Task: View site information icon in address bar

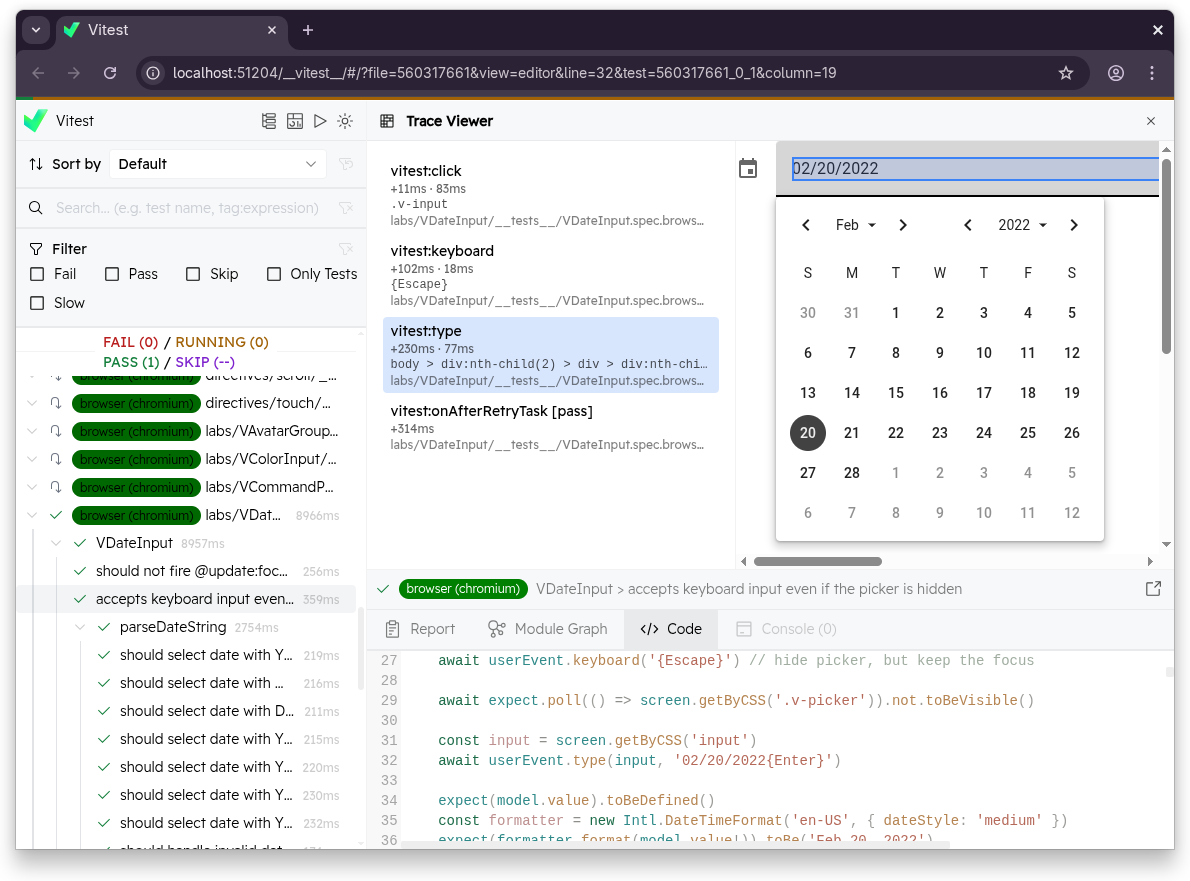Action: 153,73
